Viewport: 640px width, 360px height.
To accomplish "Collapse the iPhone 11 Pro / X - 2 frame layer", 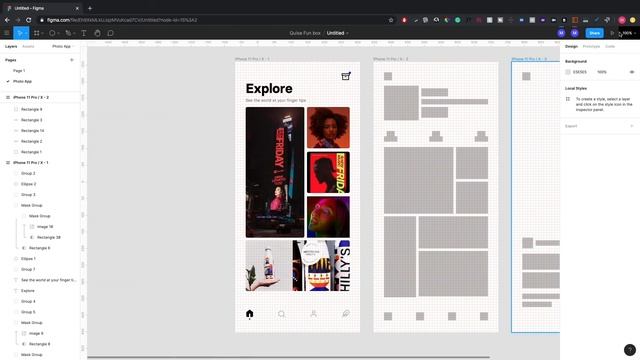I will (x=8, y=98).
